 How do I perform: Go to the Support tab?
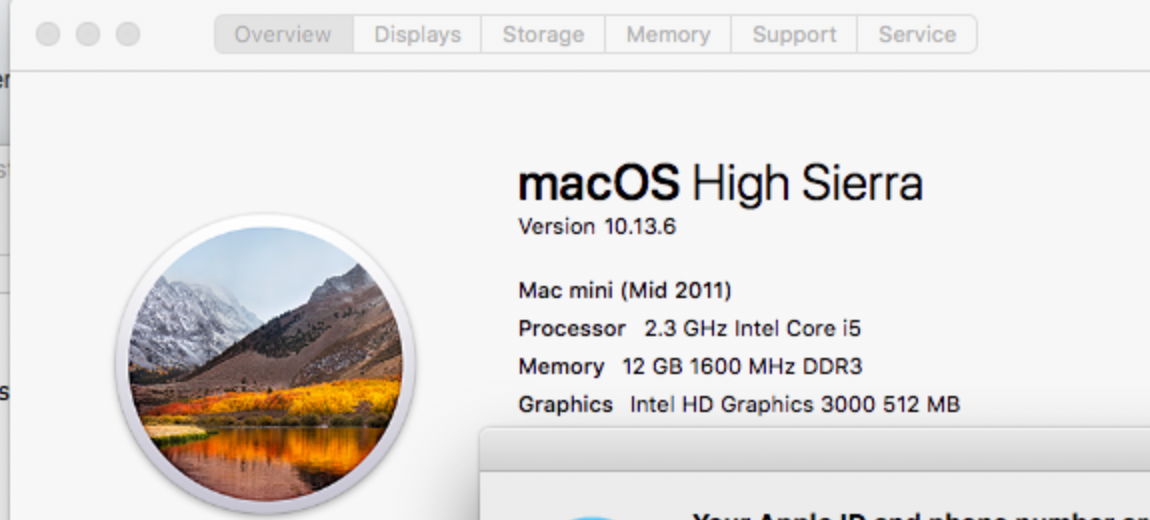click(x=793, y=34)
